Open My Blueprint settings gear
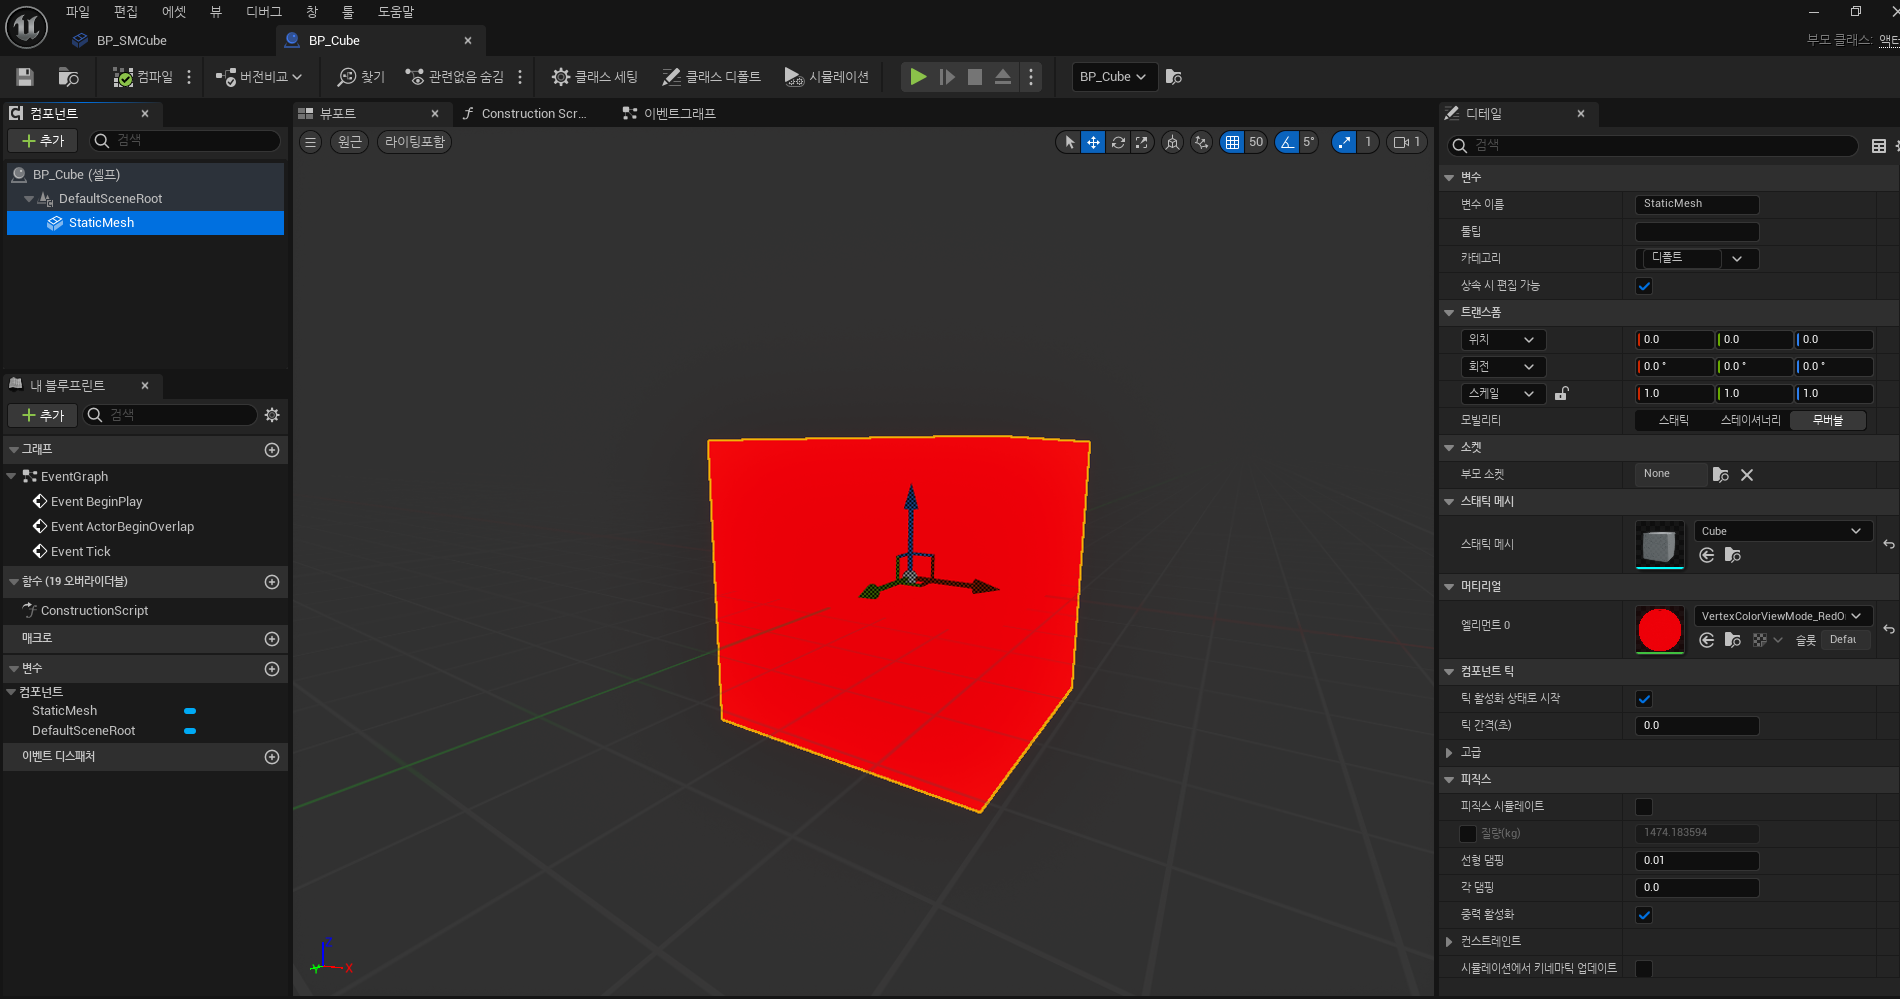Viewport: 1900px width, 999px height. [272, 415]
